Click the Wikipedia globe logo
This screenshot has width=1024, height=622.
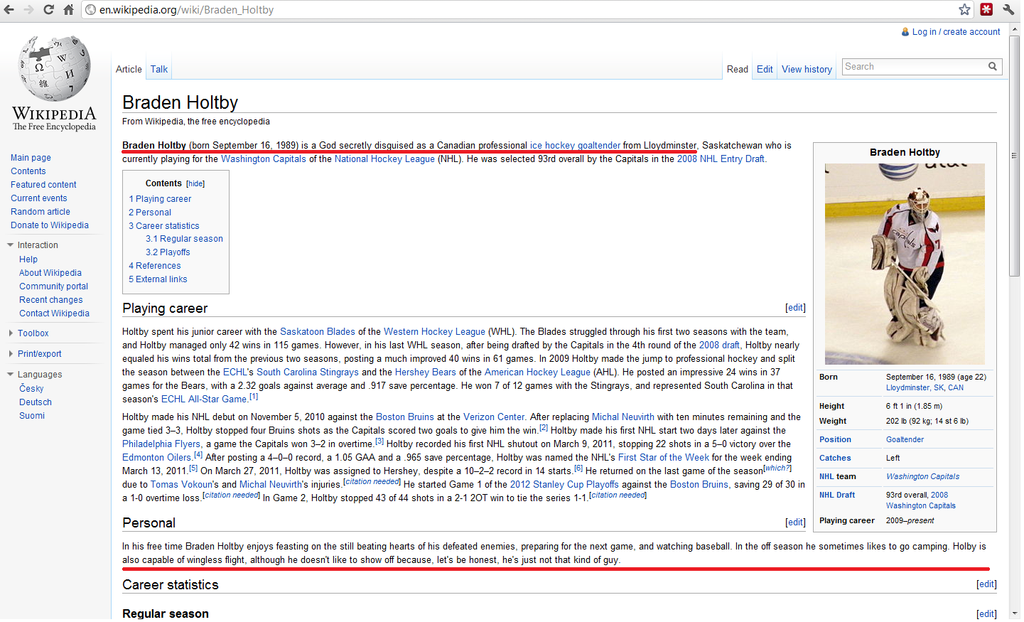(54, 69)
